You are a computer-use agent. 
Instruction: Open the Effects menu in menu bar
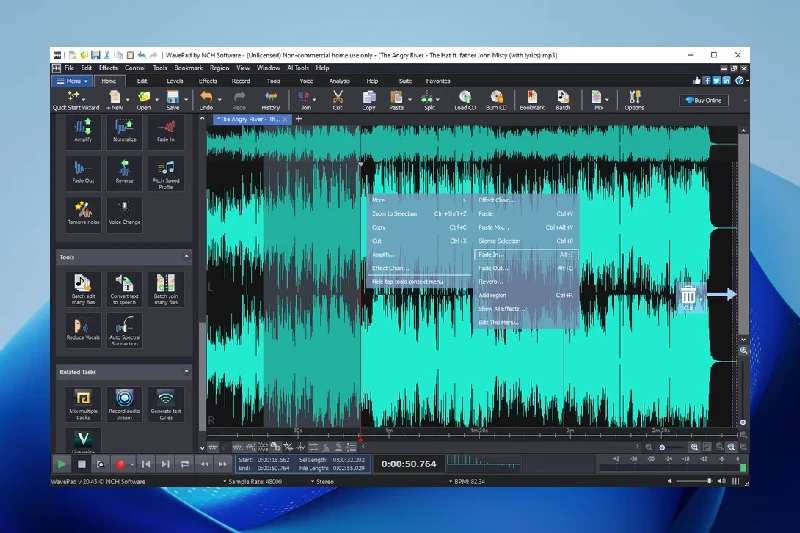108,68
